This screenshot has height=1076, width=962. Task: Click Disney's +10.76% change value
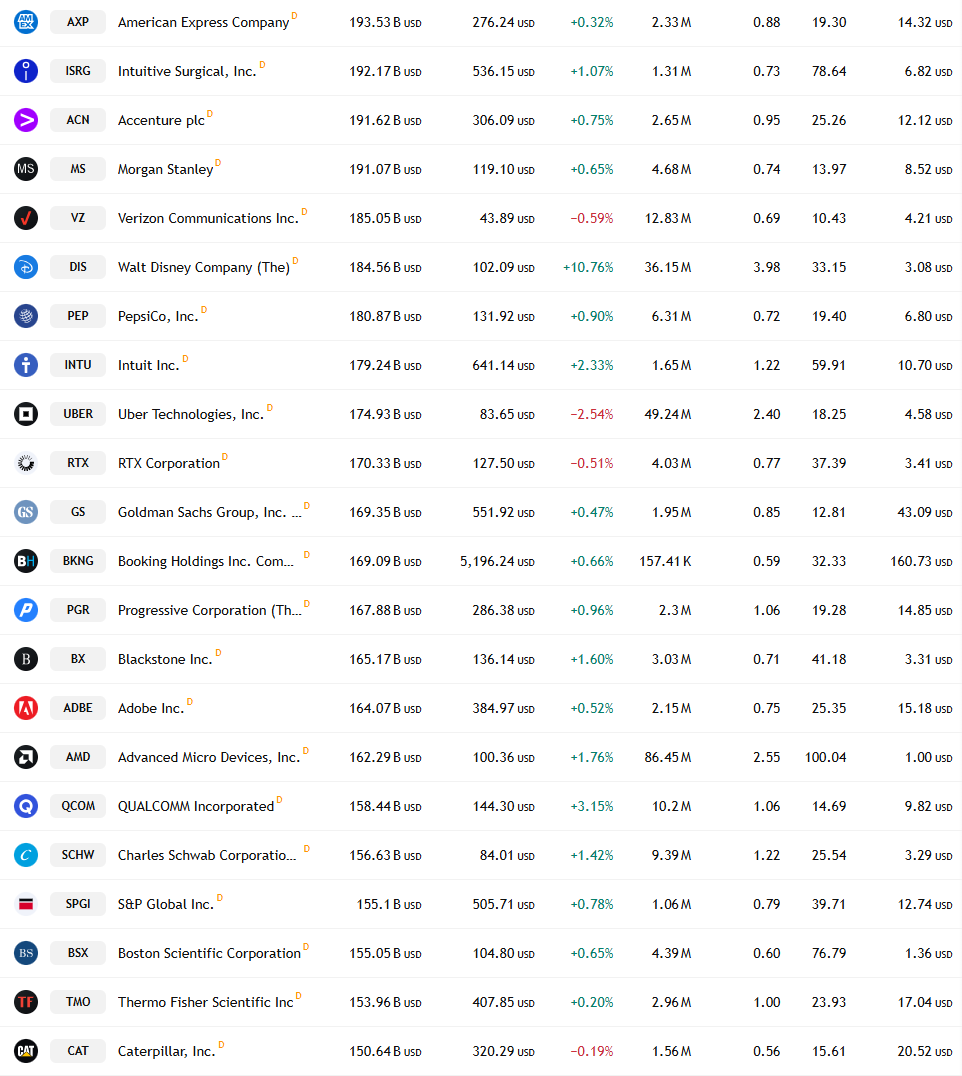588,267
